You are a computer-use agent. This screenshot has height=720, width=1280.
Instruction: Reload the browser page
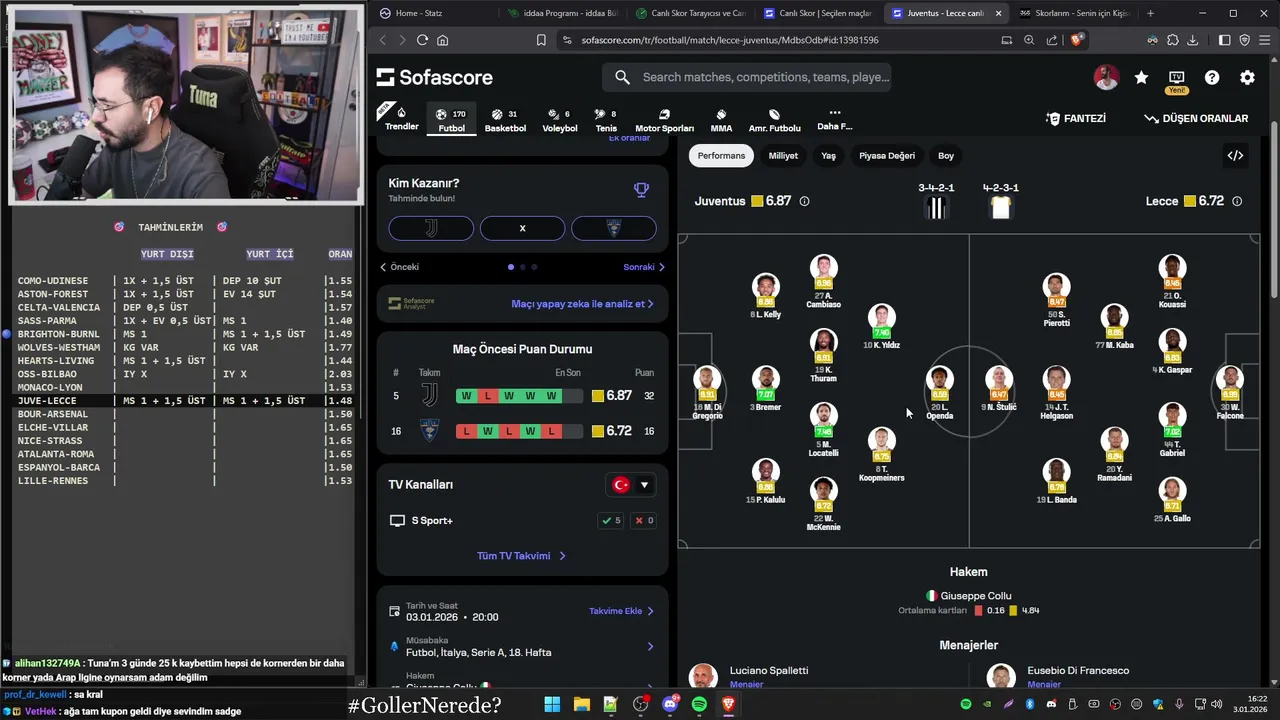point(422,40)
